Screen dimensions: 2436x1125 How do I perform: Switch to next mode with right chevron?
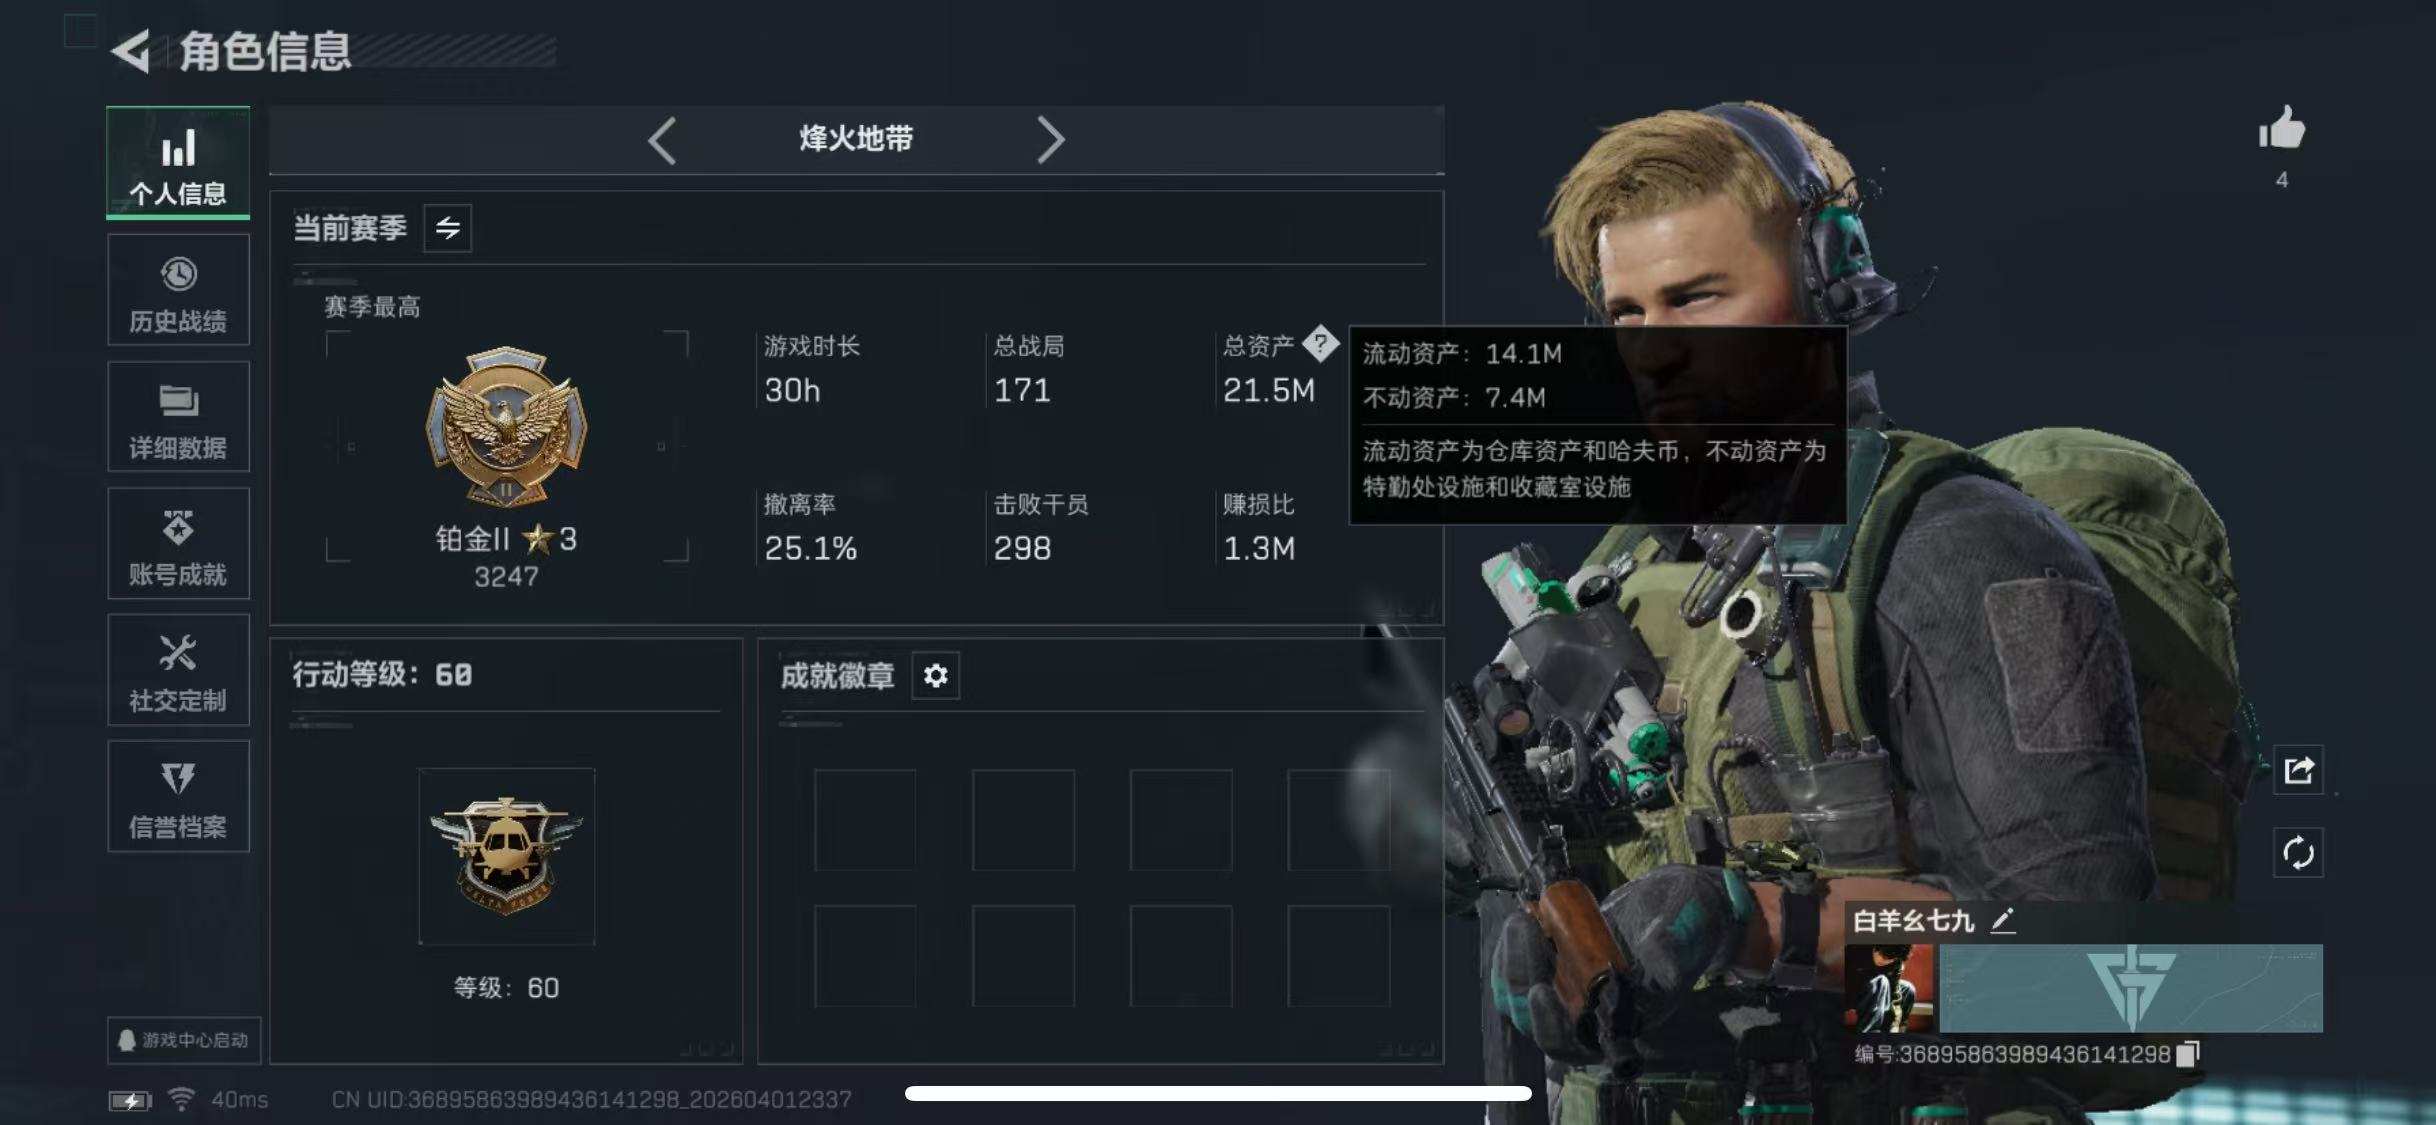(x=1049, y=140)
